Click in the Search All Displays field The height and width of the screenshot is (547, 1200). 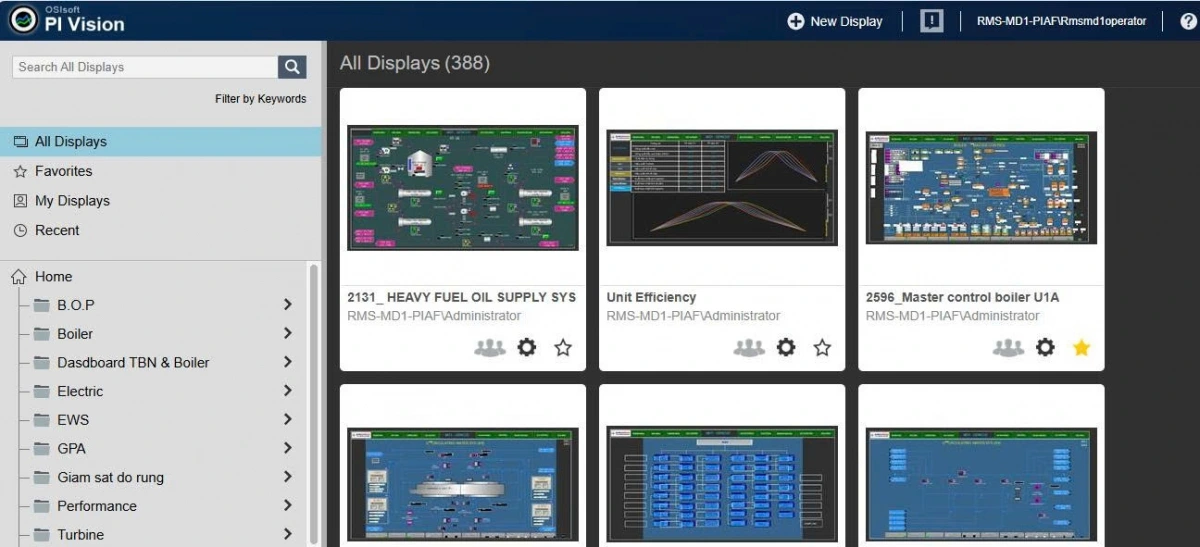[x=145, y=67]
